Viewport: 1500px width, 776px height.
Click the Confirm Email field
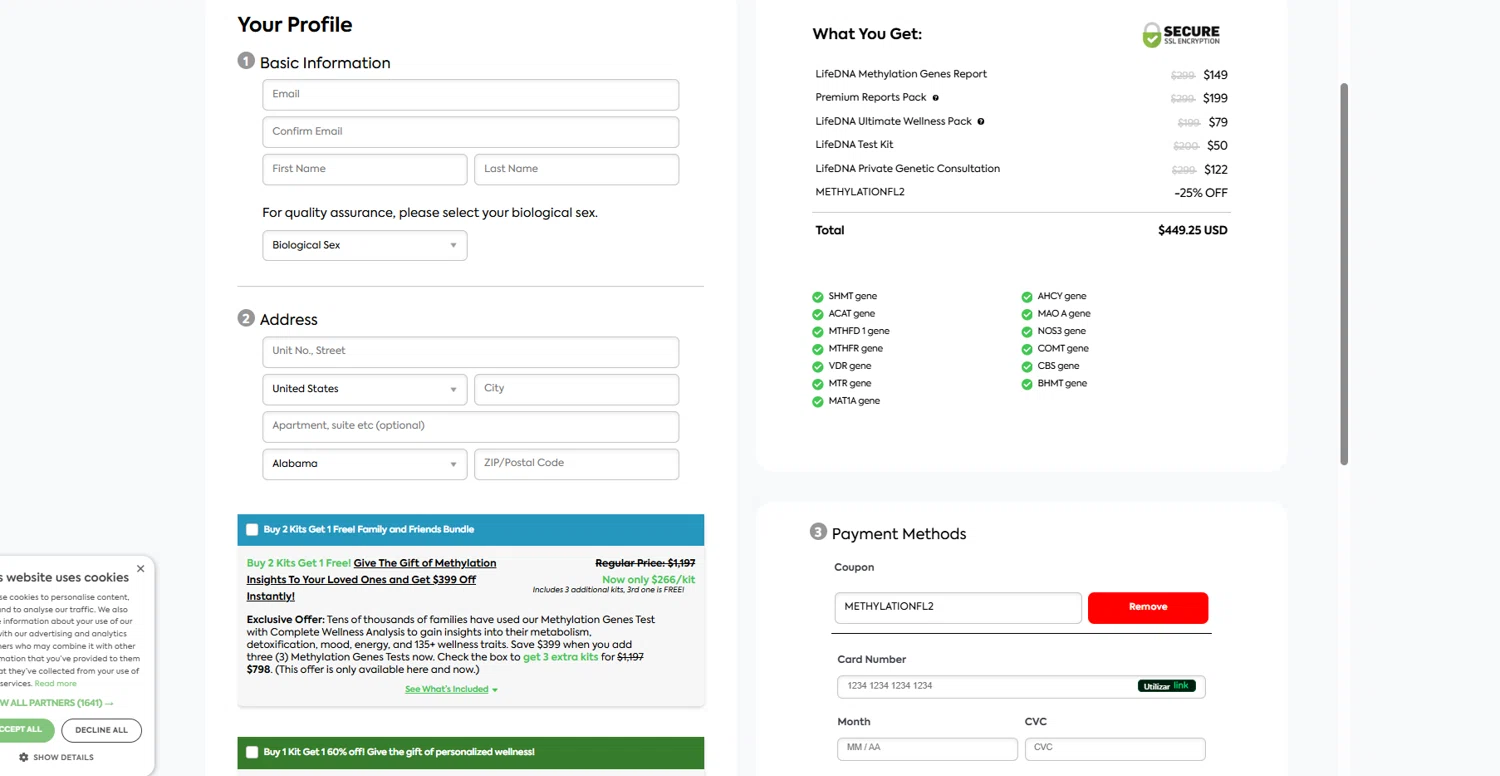coord(471,132)
